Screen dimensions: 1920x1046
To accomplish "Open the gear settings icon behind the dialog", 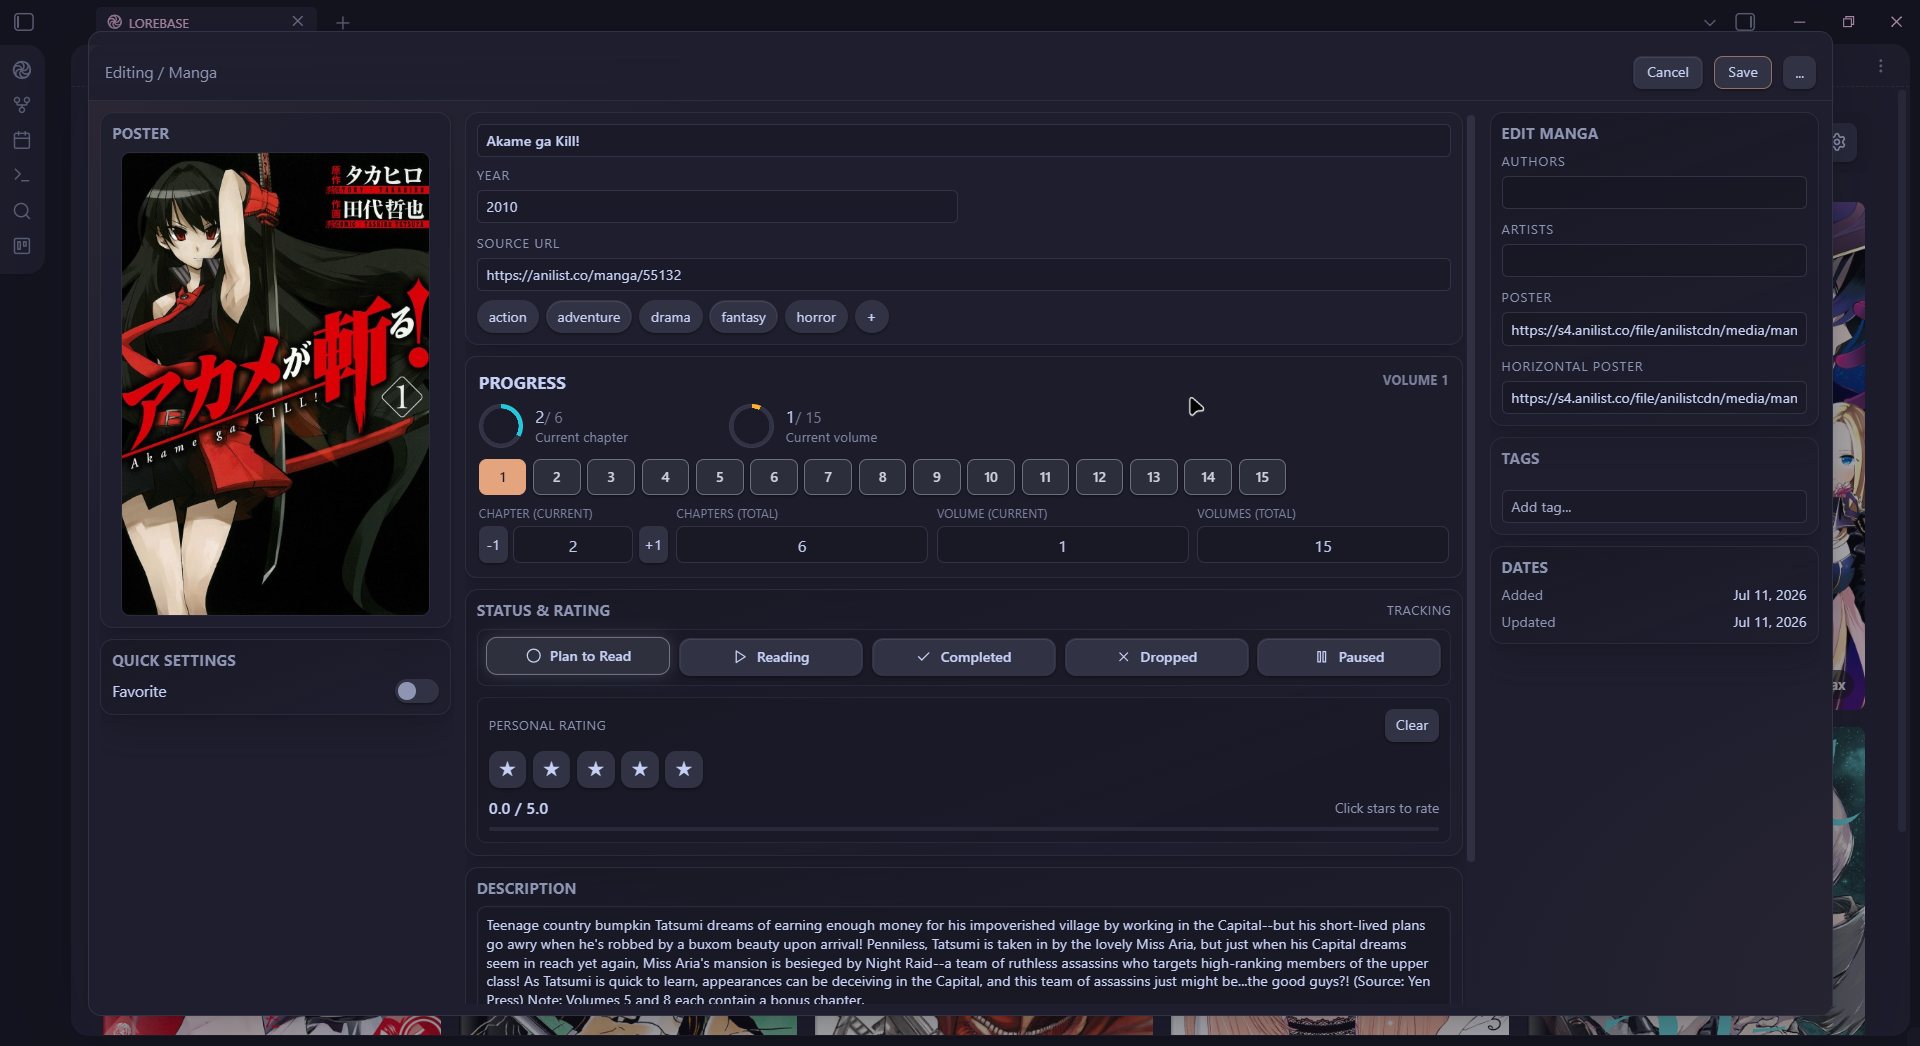I will coord(1840,142).
